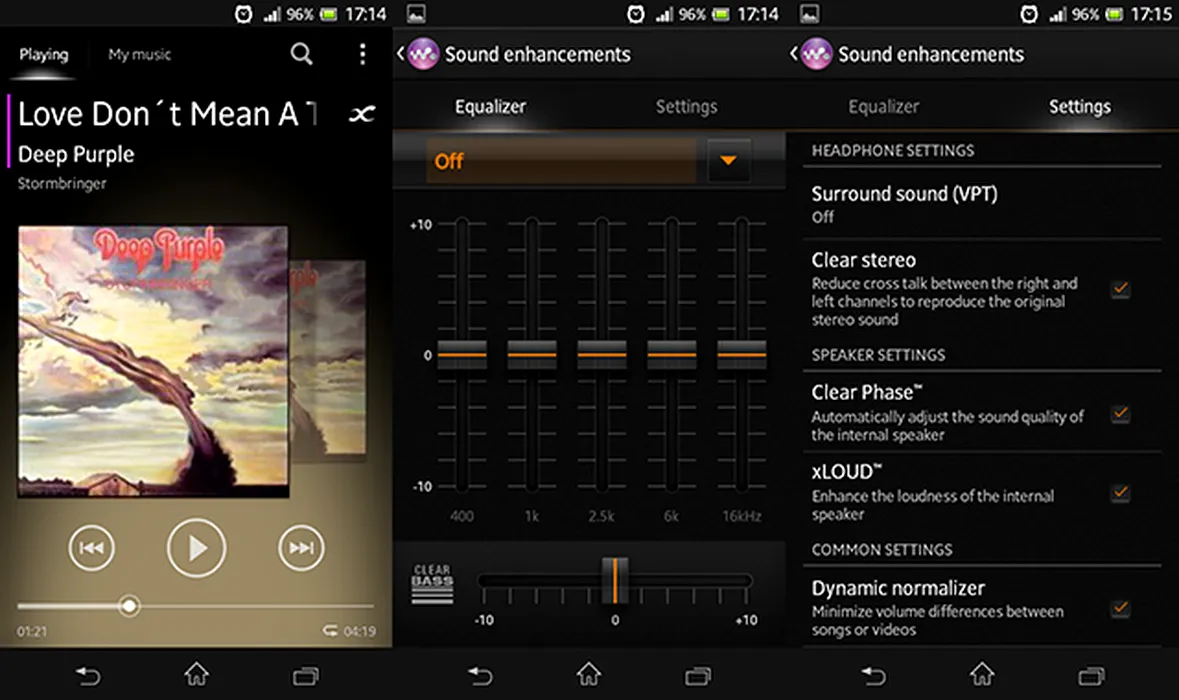Toggle the shuffle icon beside song title
Screen dimensions: 1179x700
(x=361, y=116)
